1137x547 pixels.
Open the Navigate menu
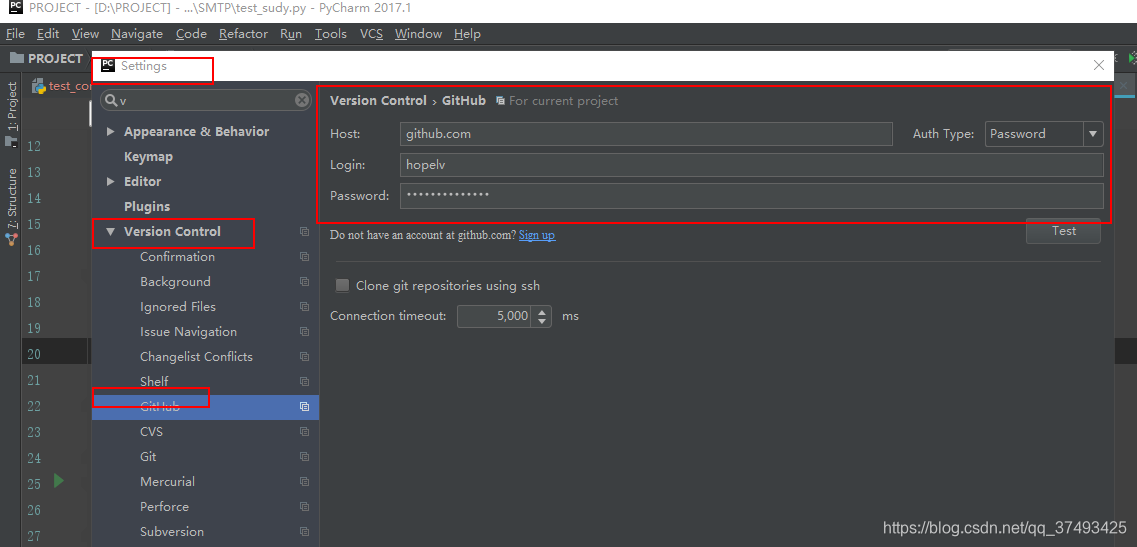(x=137, y=33)
